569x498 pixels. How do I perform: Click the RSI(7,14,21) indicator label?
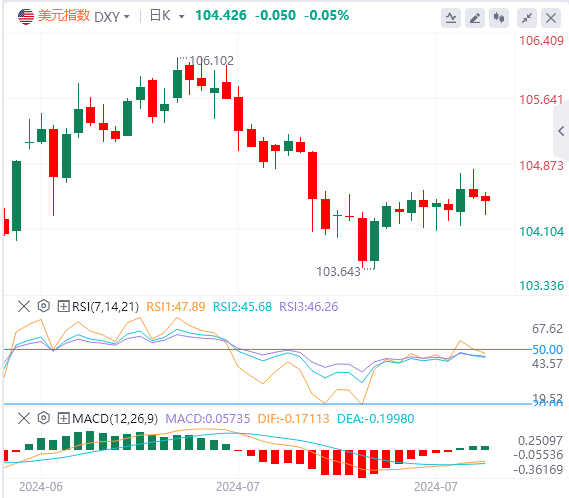point(106,307)
